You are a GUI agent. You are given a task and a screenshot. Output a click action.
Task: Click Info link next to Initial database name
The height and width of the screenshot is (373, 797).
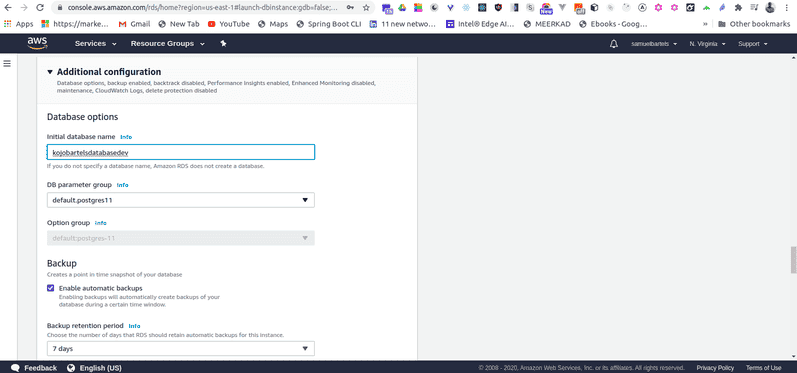pos(126,137)
